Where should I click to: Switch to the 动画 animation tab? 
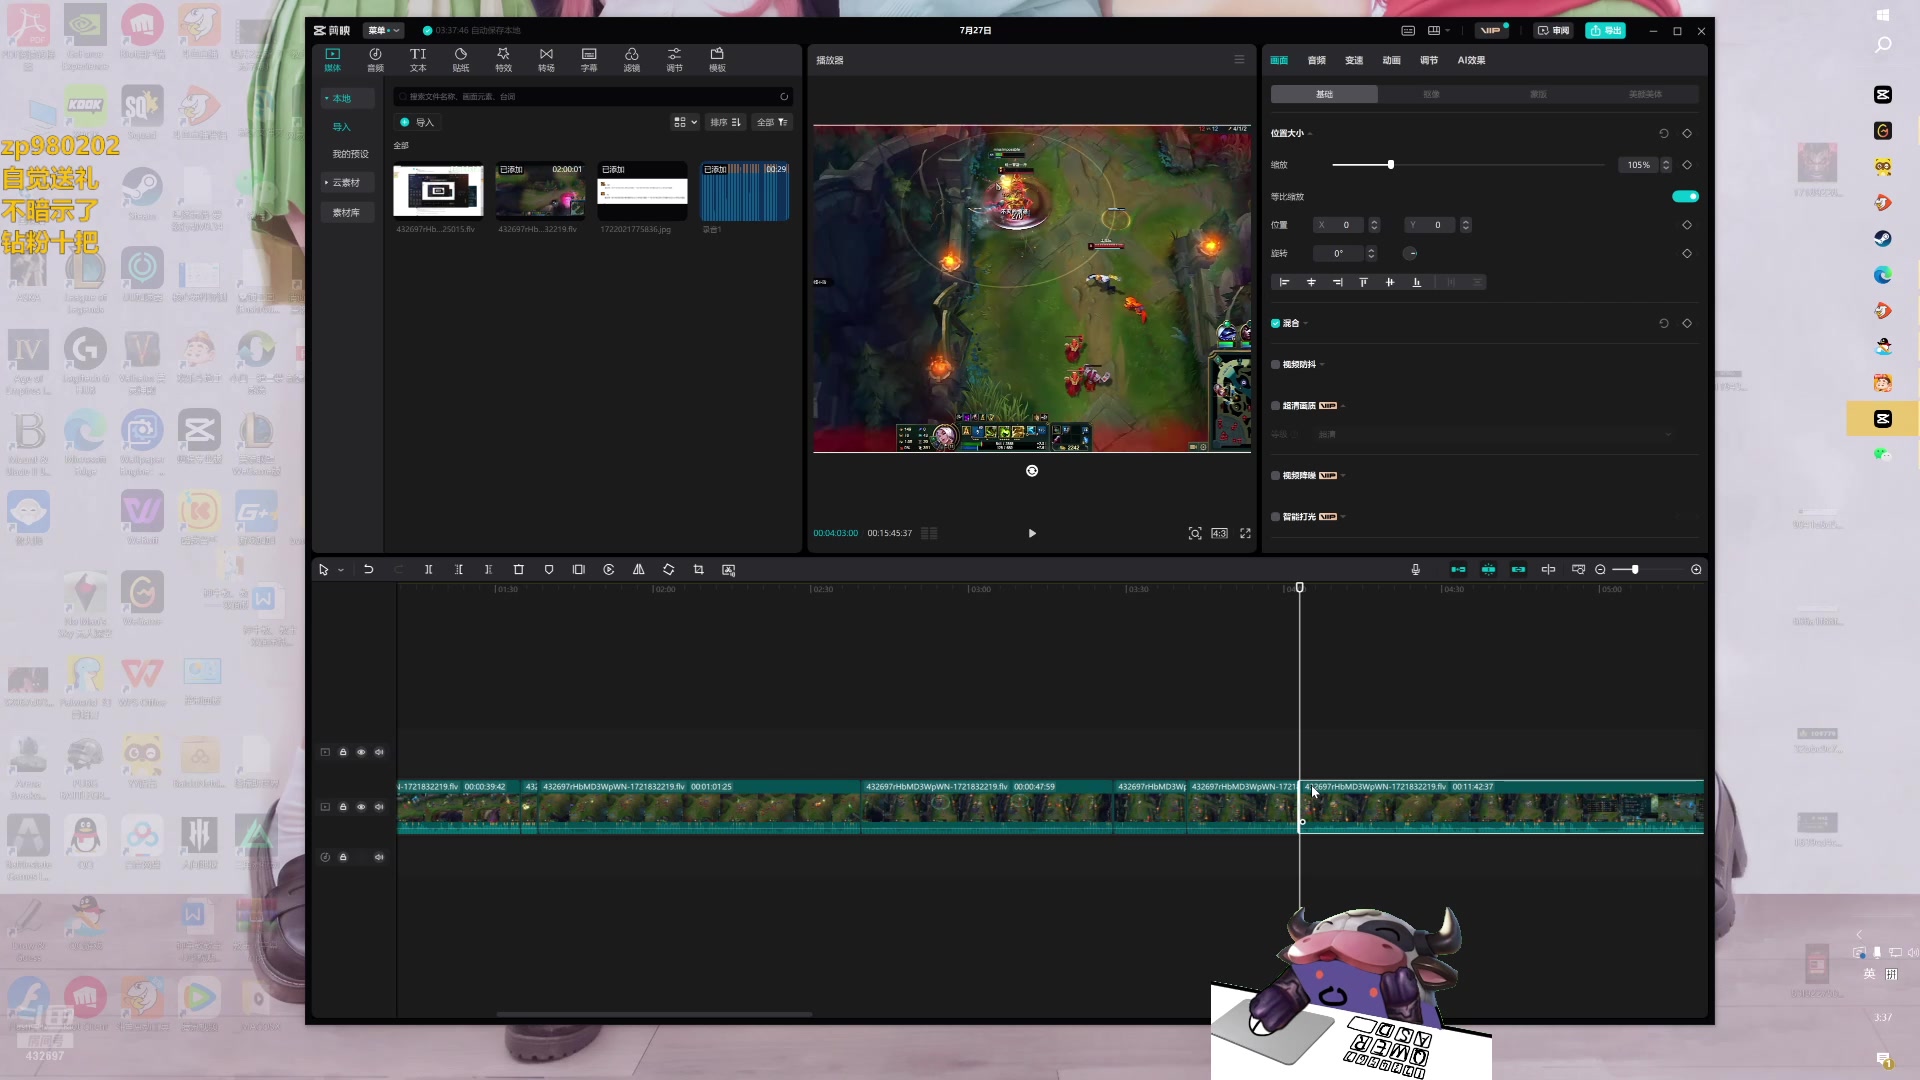click(1391, 61)
